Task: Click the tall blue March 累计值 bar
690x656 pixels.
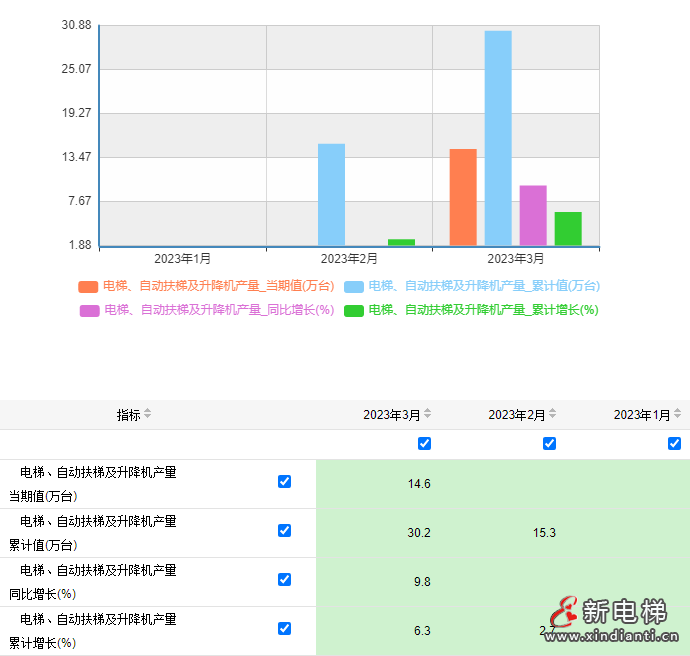Action: pyautogui.click(x=498, y=138)
